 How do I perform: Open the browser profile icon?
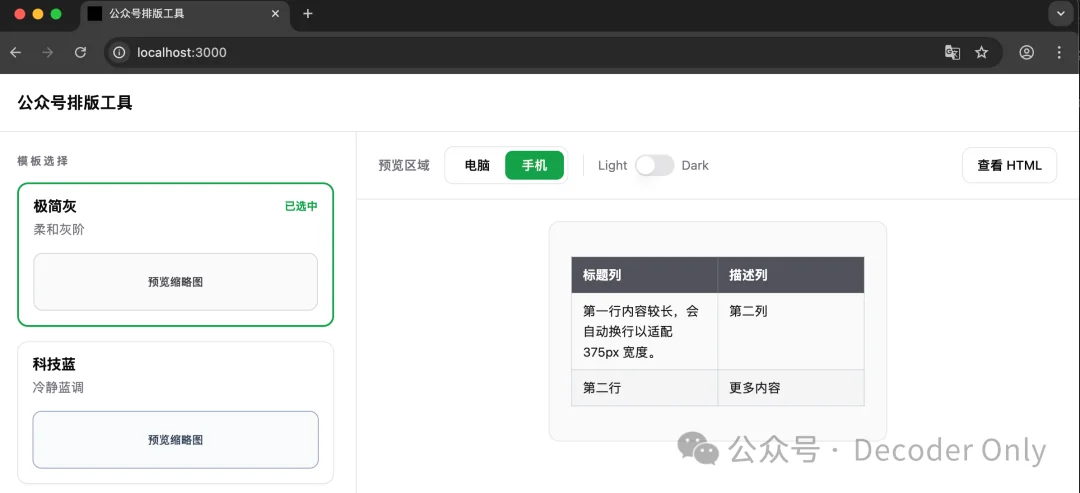pos(1026,52)
